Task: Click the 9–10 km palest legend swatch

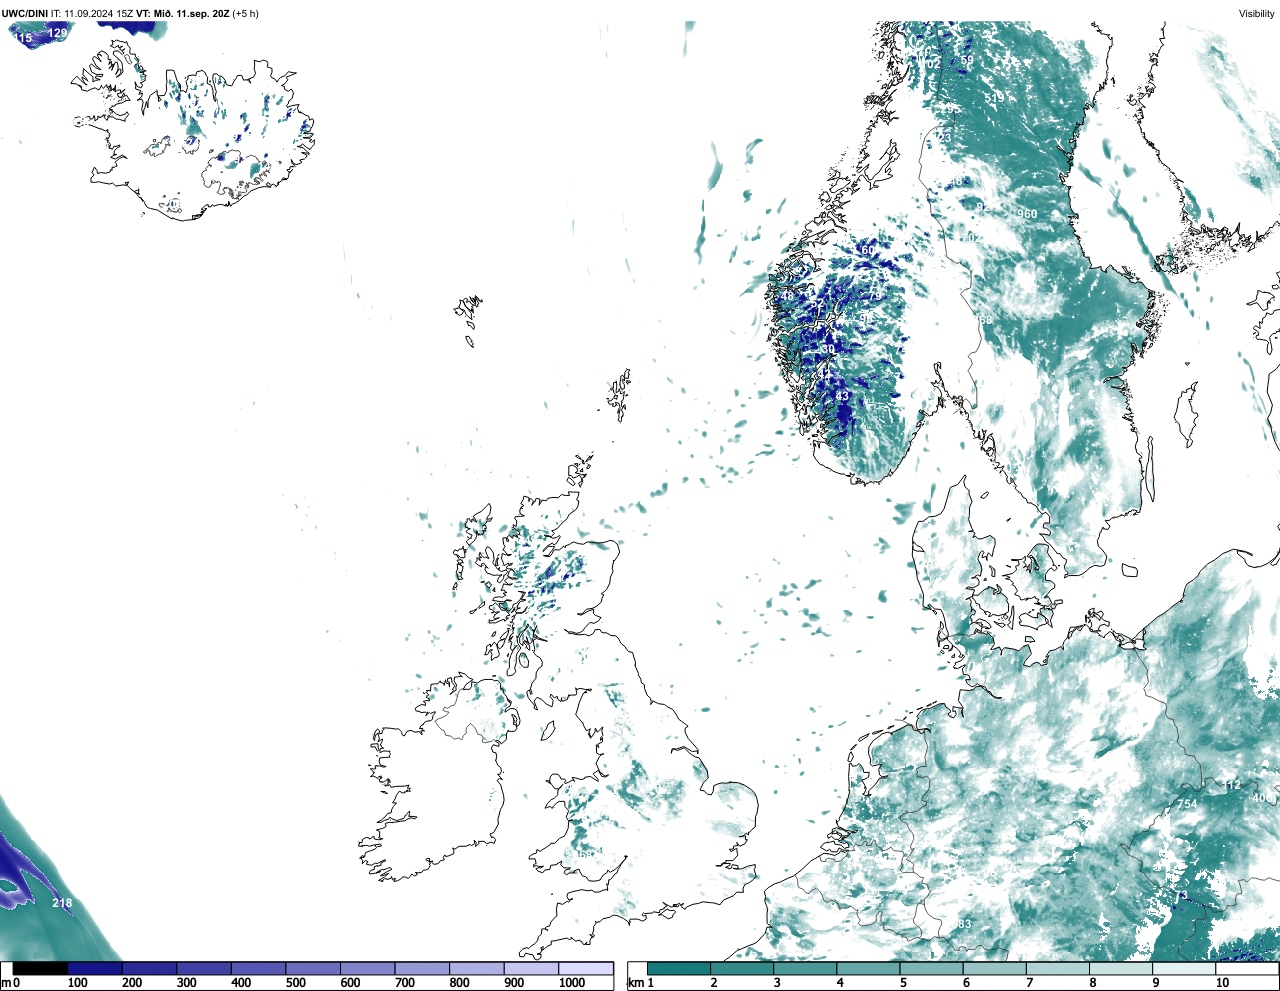Action: tap(1185, 968)
